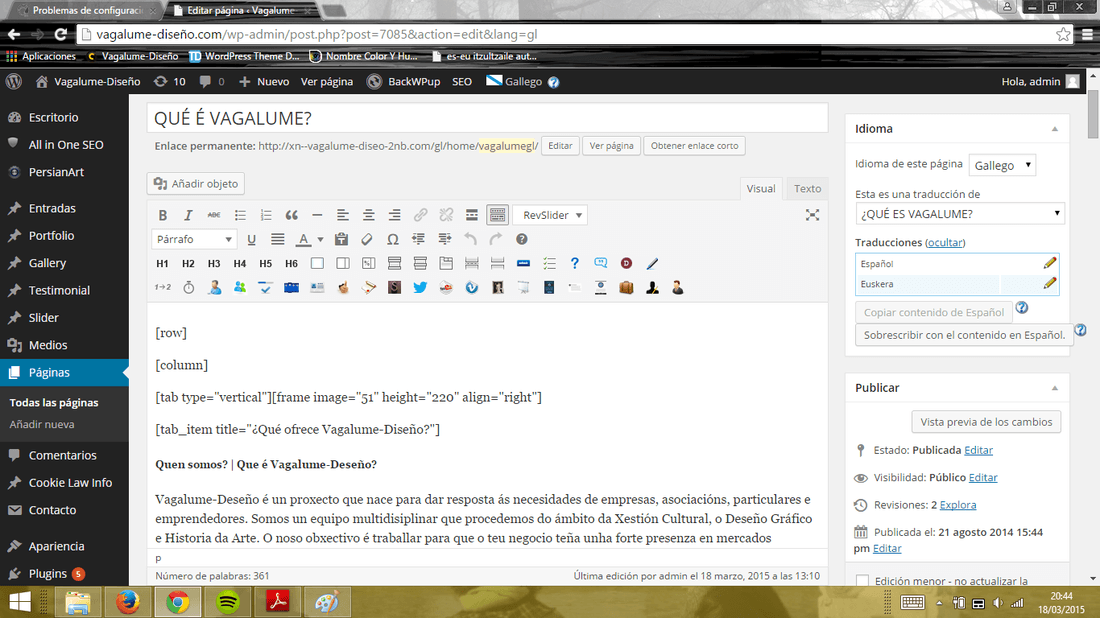Screen dimensions: 1100x618
Task: Undo the last edit
Action: tap(470, 239)
